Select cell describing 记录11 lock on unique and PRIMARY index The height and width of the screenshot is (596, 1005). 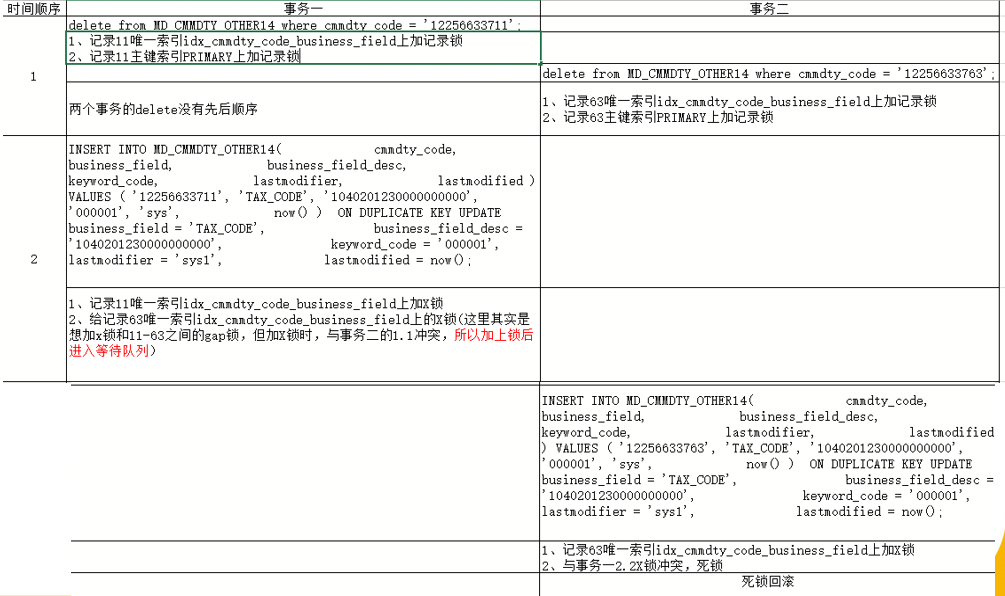point(303,49)
